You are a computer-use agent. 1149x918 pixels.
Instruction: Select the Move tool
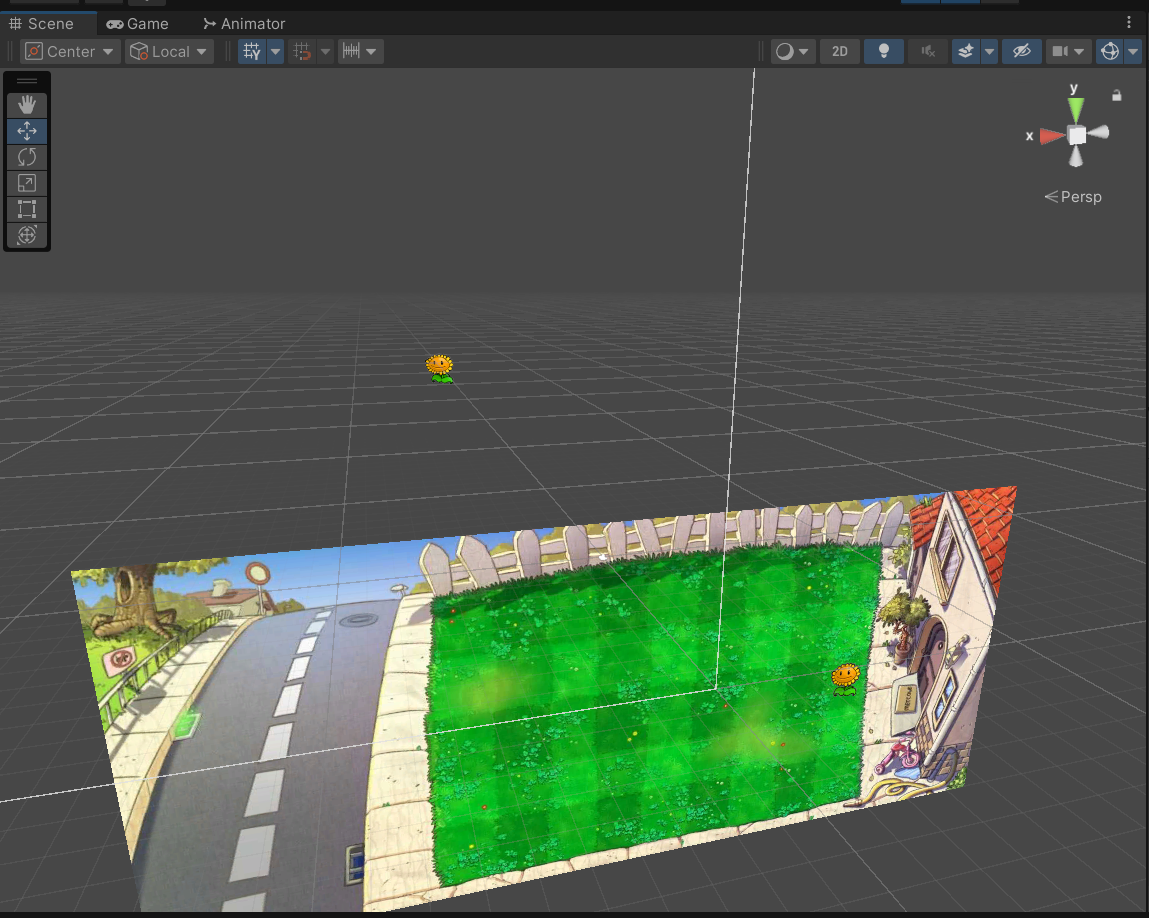point(27,131)
